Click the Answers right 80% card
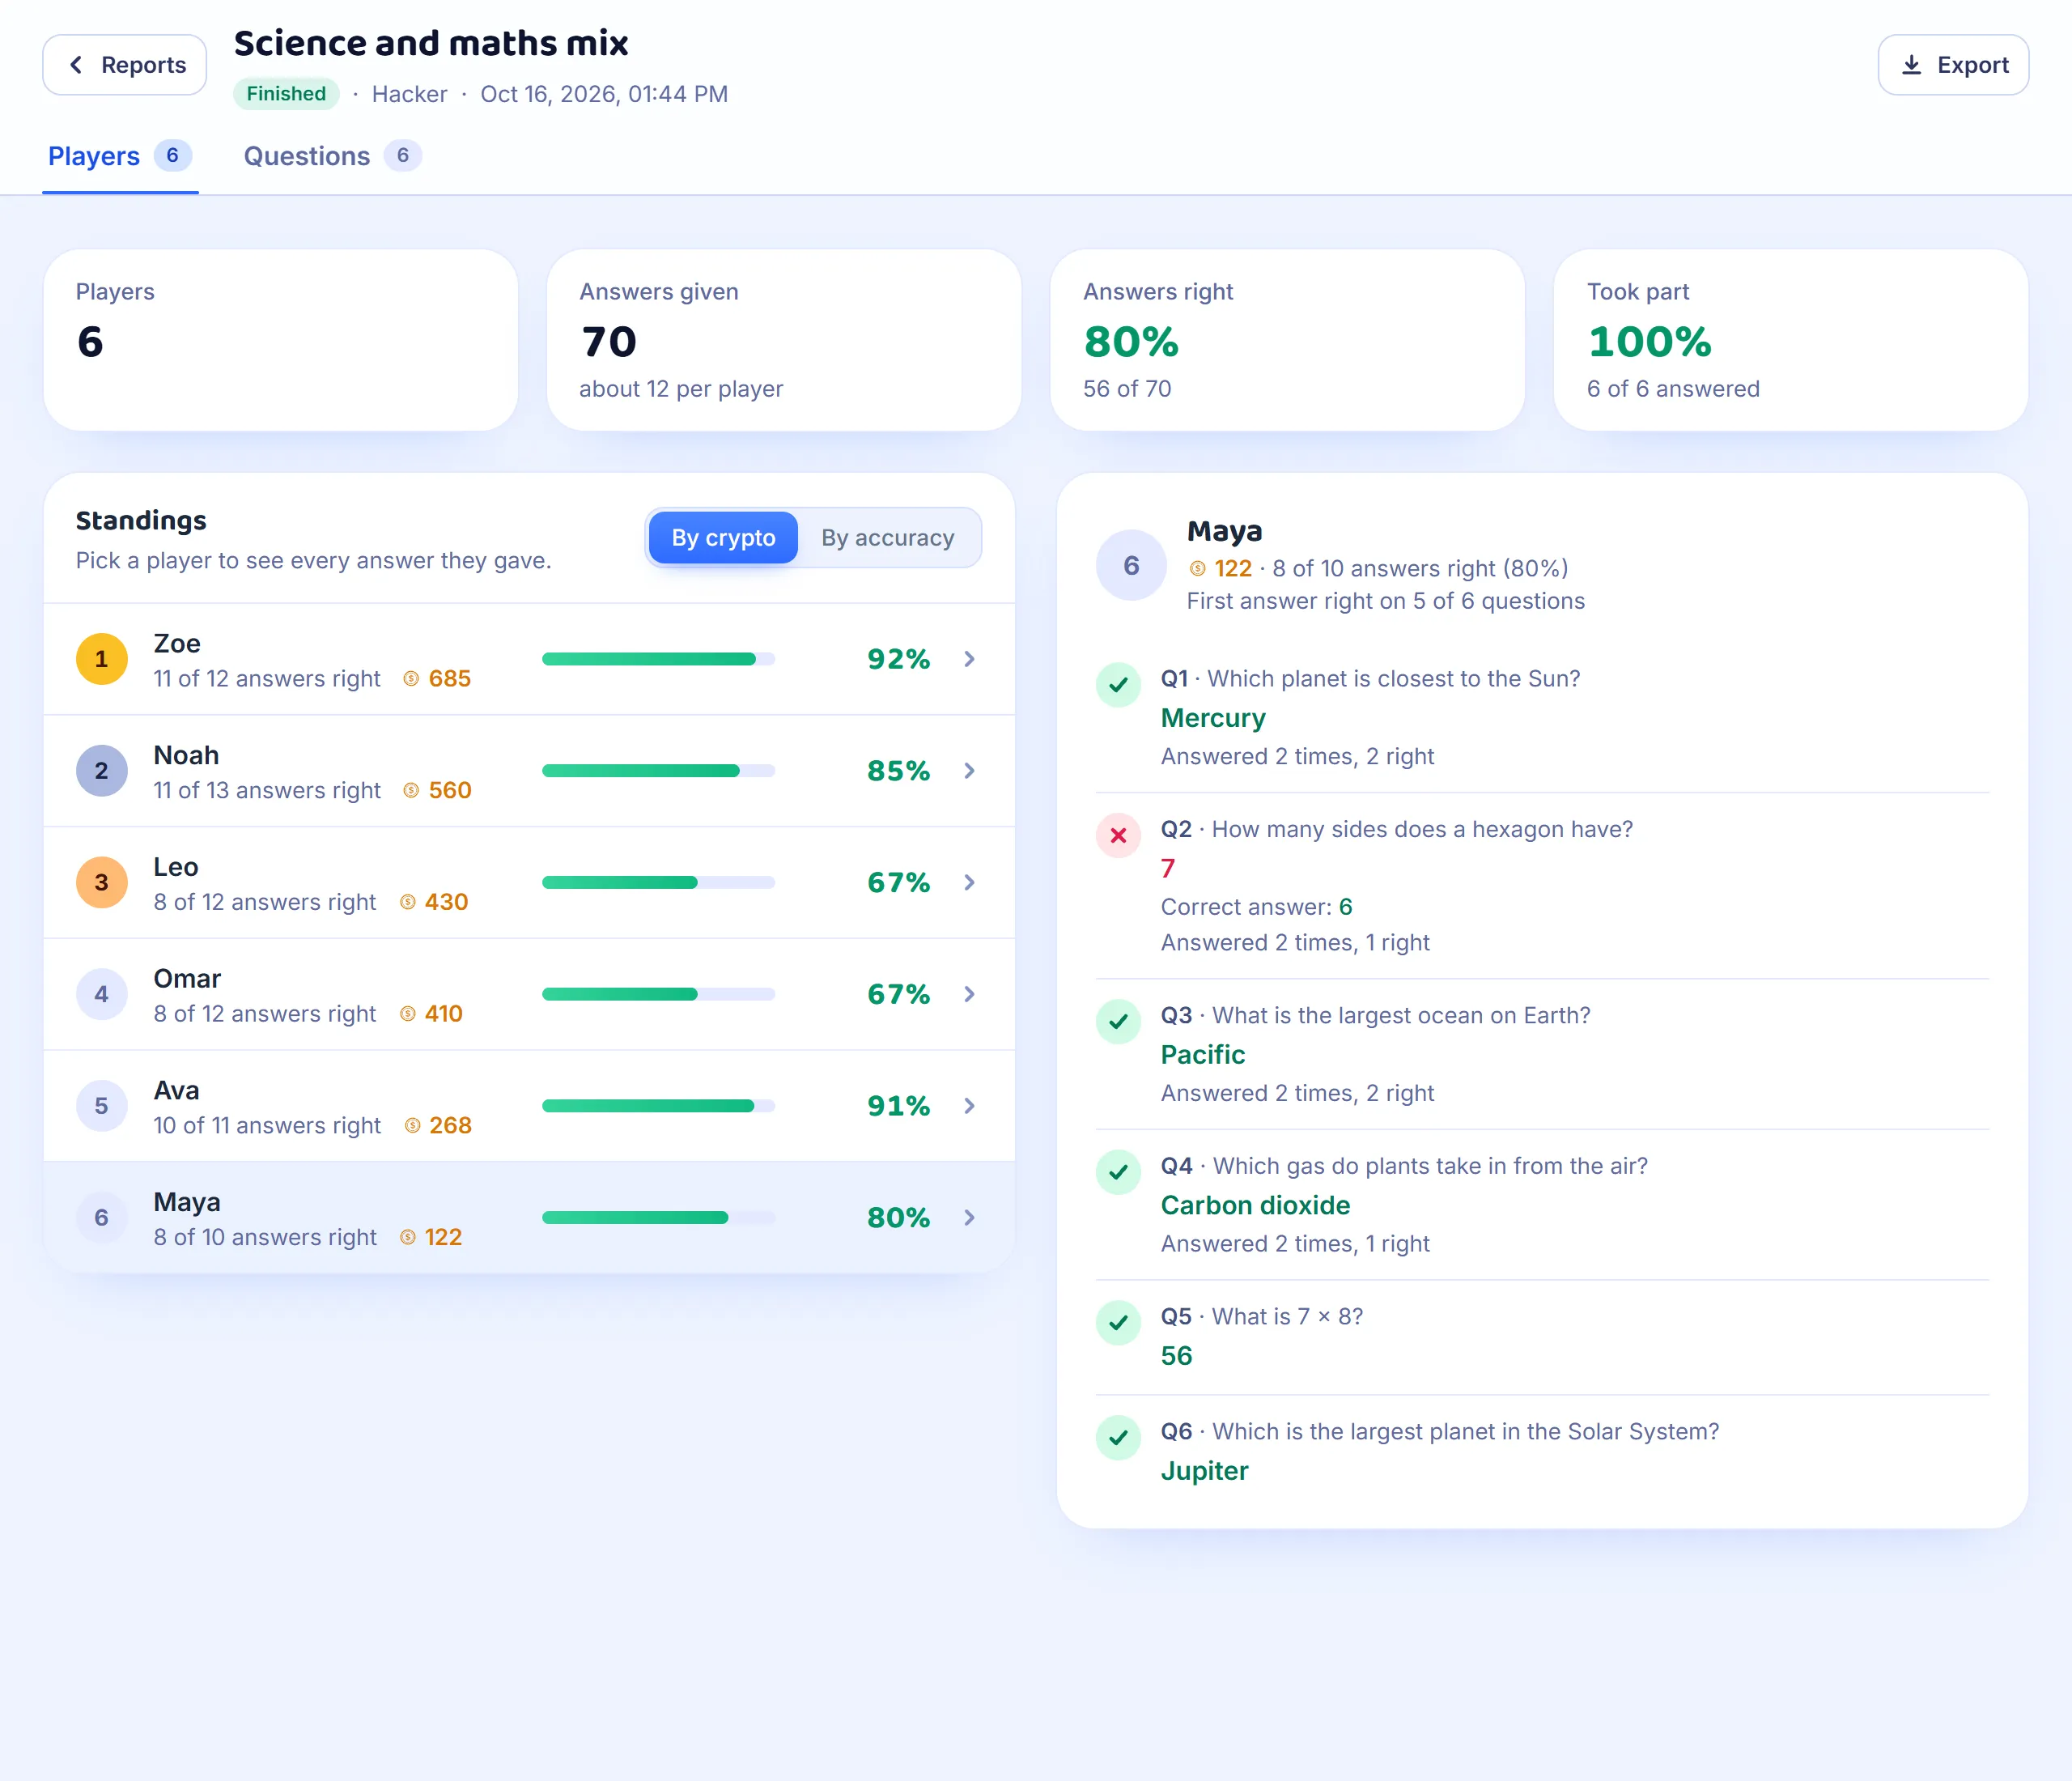 pos(1287,340)
